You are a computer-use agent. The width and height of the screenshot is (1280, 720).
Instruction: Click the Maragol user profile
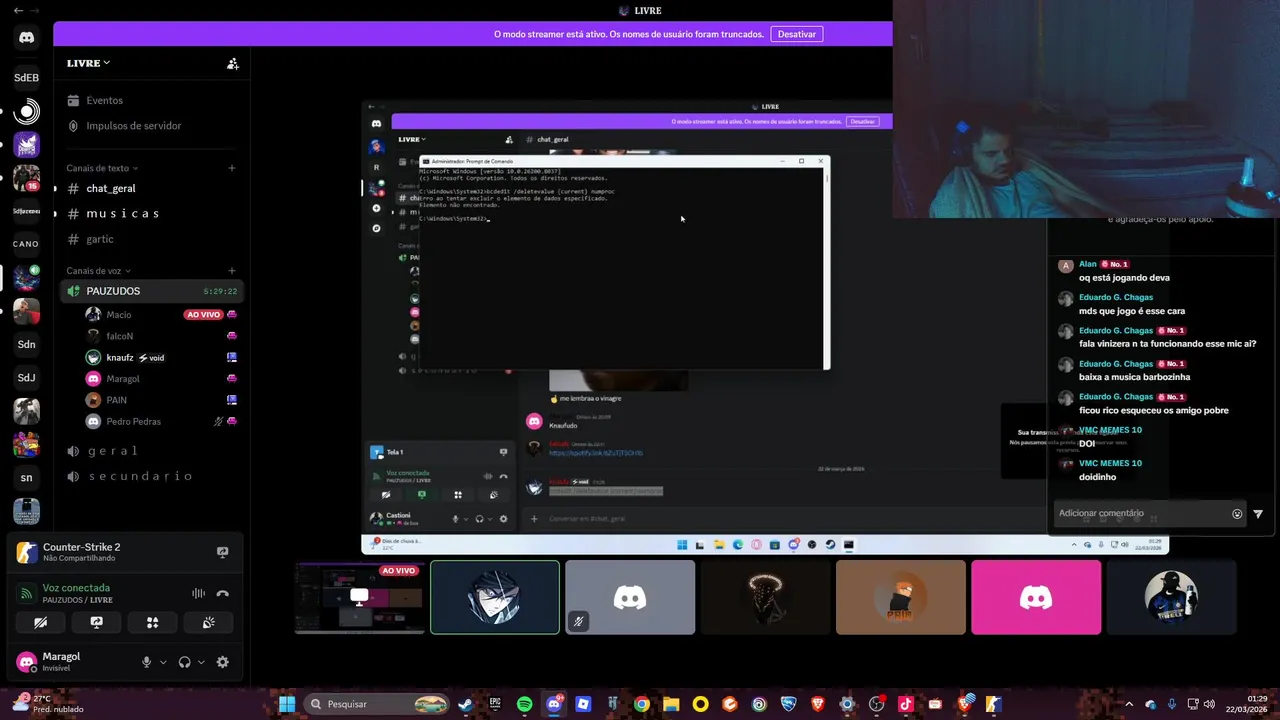(70, 662)
